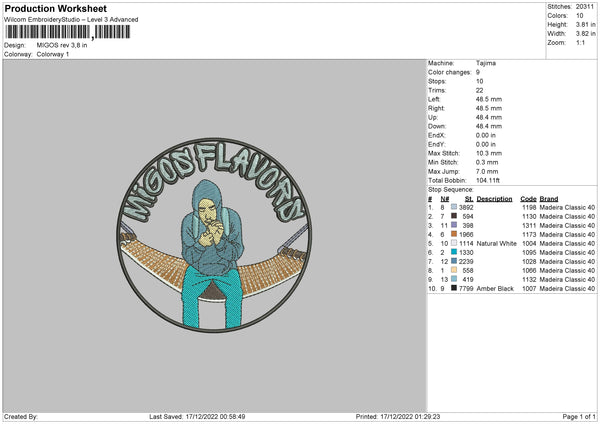
Task: Click the Code column header
Action: click(x=528, y=199)
